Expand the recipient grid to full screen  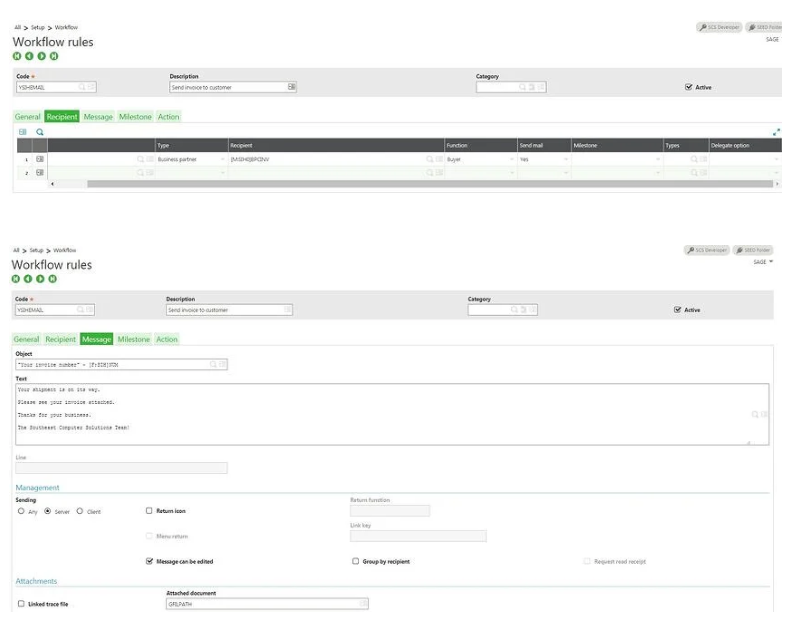777,132
